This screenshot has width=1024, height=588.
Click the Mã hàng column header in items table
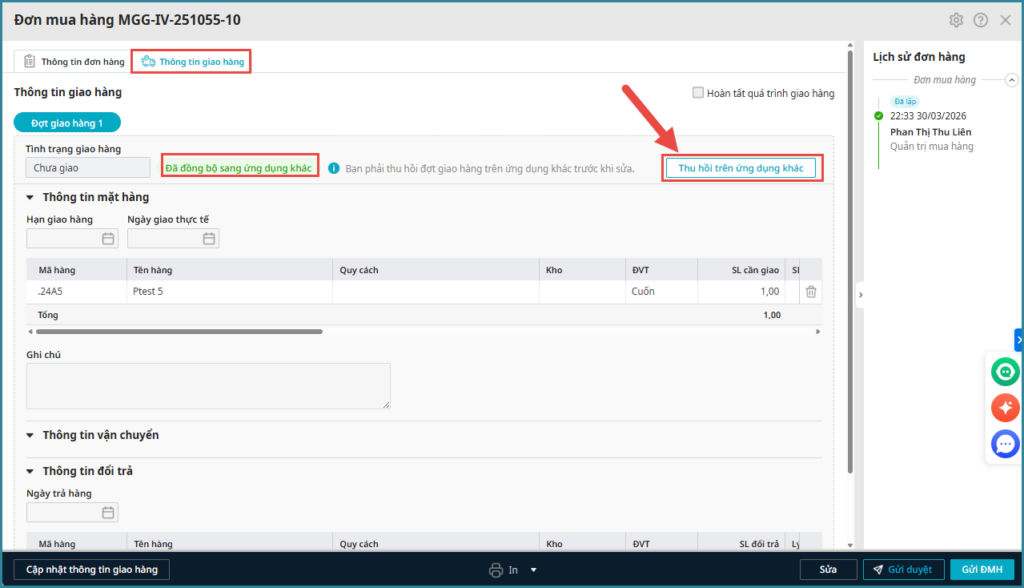click(76, 270)
